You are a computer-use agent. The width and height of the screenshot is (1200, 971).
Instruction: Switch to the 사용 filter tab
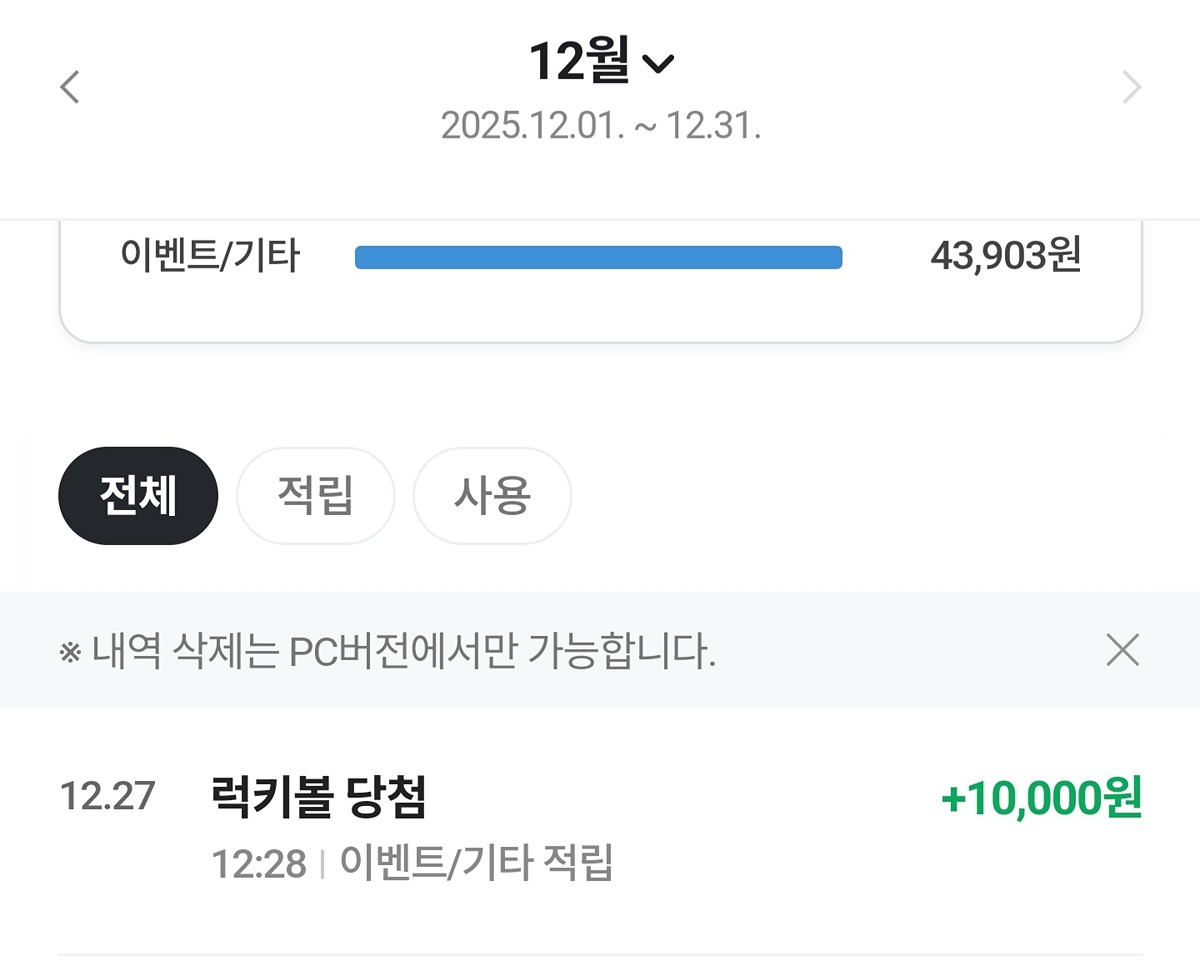pyautogui.click(x=492, y=496)
